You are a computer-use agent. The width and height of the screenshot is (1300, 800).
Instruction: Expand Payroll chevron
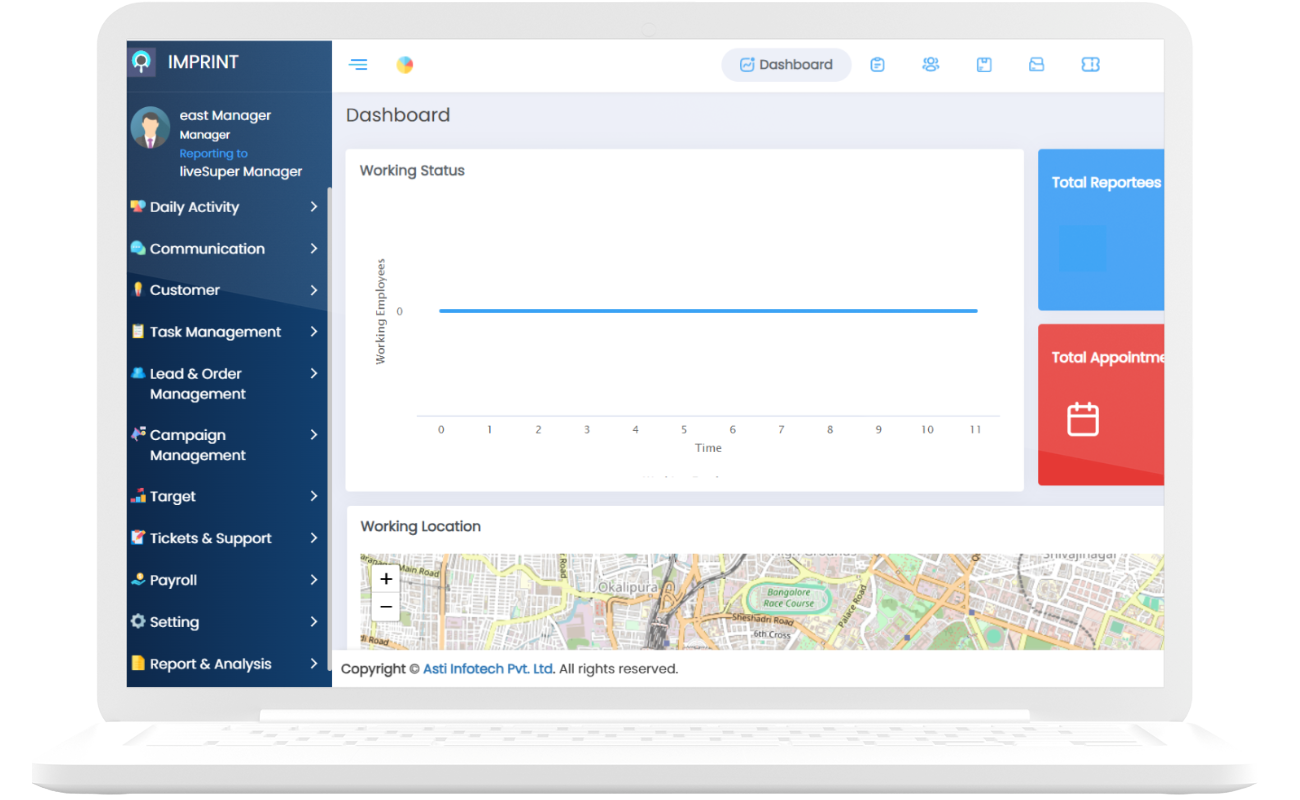click(x=314, y=580)
